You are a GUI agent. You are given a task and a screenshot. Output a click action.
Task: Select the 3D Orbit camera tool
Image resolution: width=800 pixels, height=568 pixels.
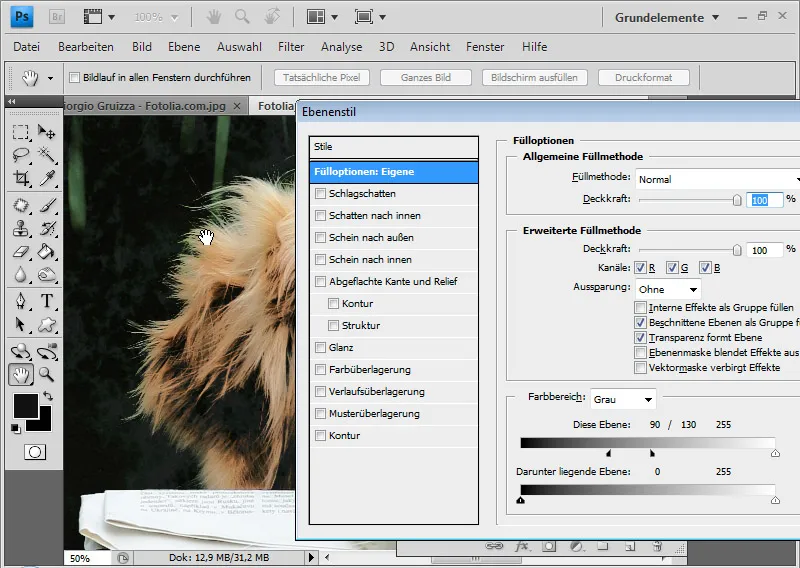pyautogui.click(x=46, y=351)
